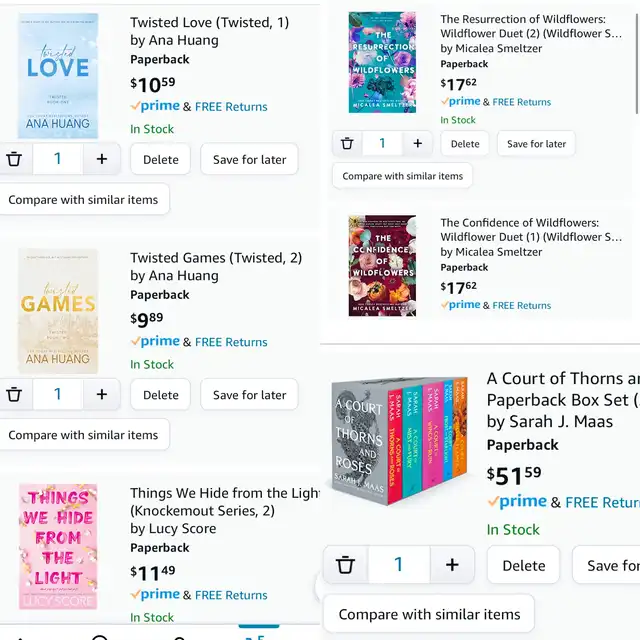The image size is (640, 640).
Task: Compare Resurrection of Wildflowers with similar items
Action: click(x=402, y=176)
